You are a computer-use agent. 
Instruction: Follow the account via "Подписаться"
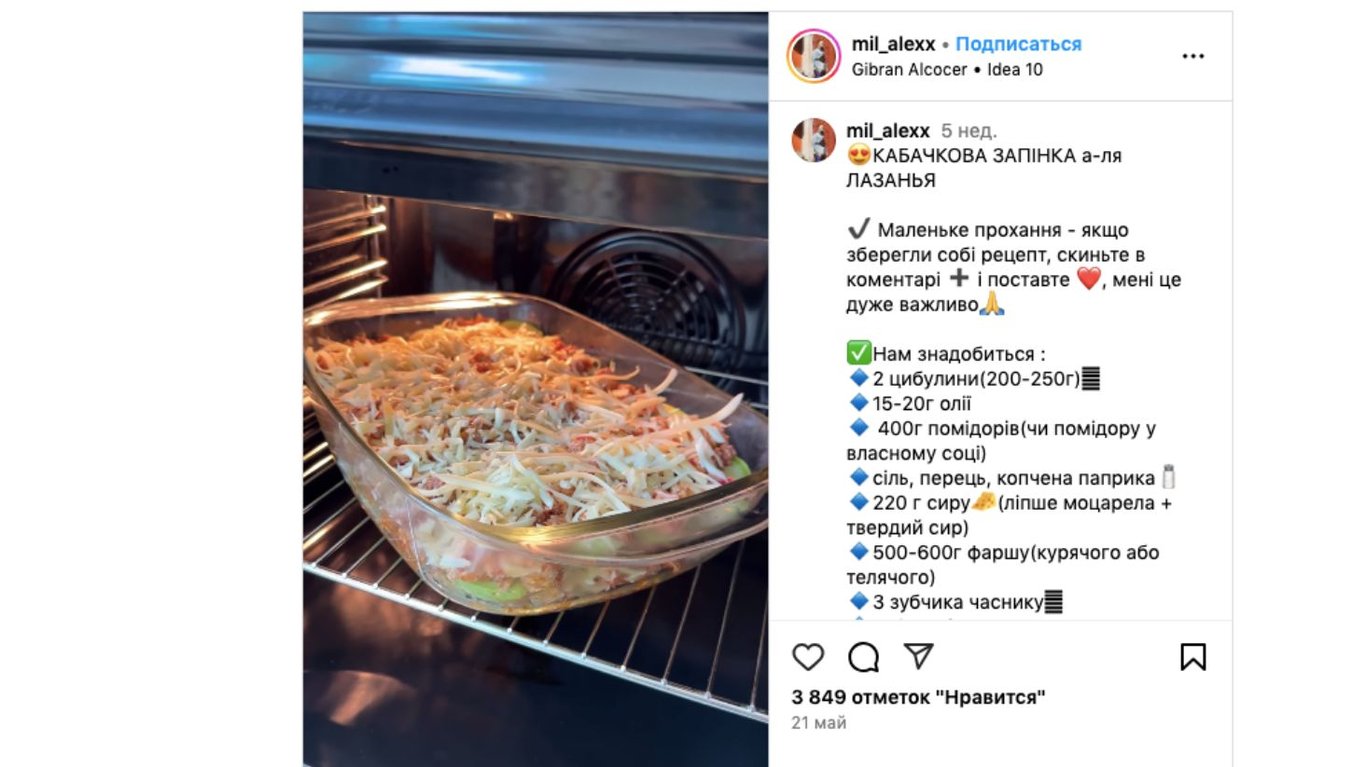point(1018,44)
